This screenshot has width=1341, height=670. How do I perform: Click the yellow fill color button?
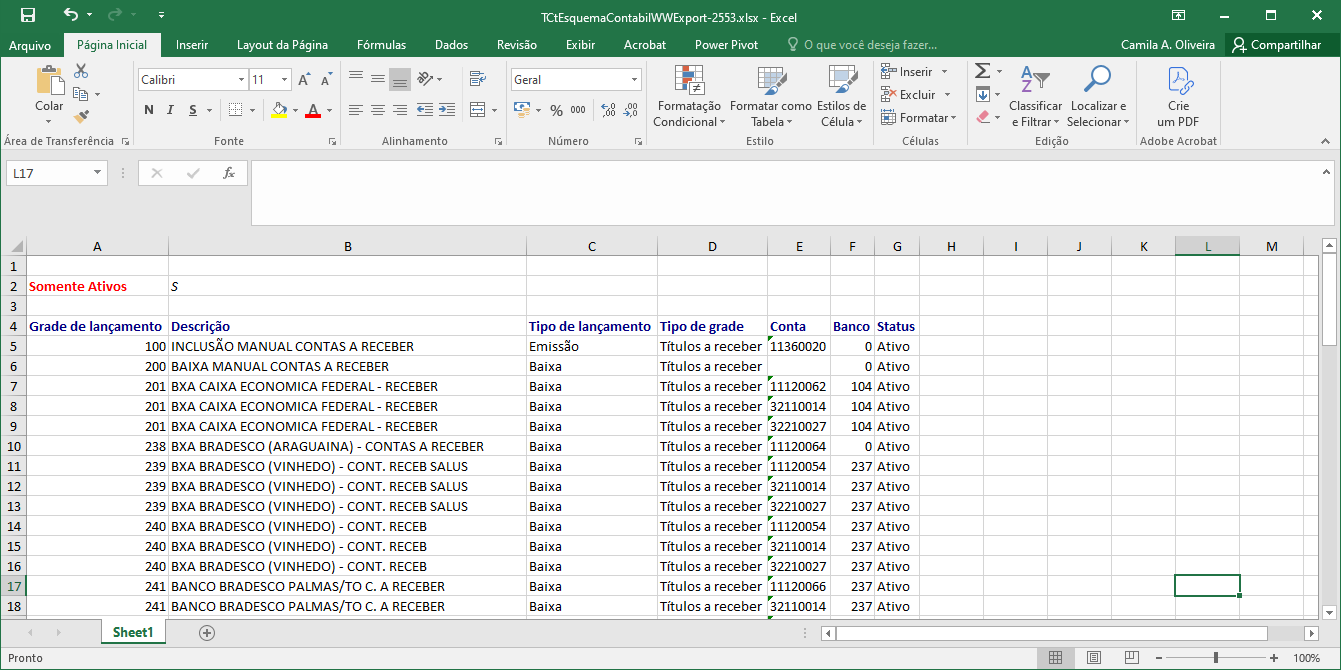[279, 110]
